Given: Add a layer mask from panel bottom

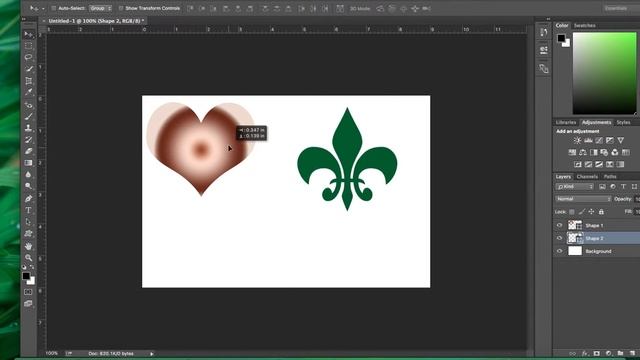Looking at the screenshot, I should click(597, 353).
